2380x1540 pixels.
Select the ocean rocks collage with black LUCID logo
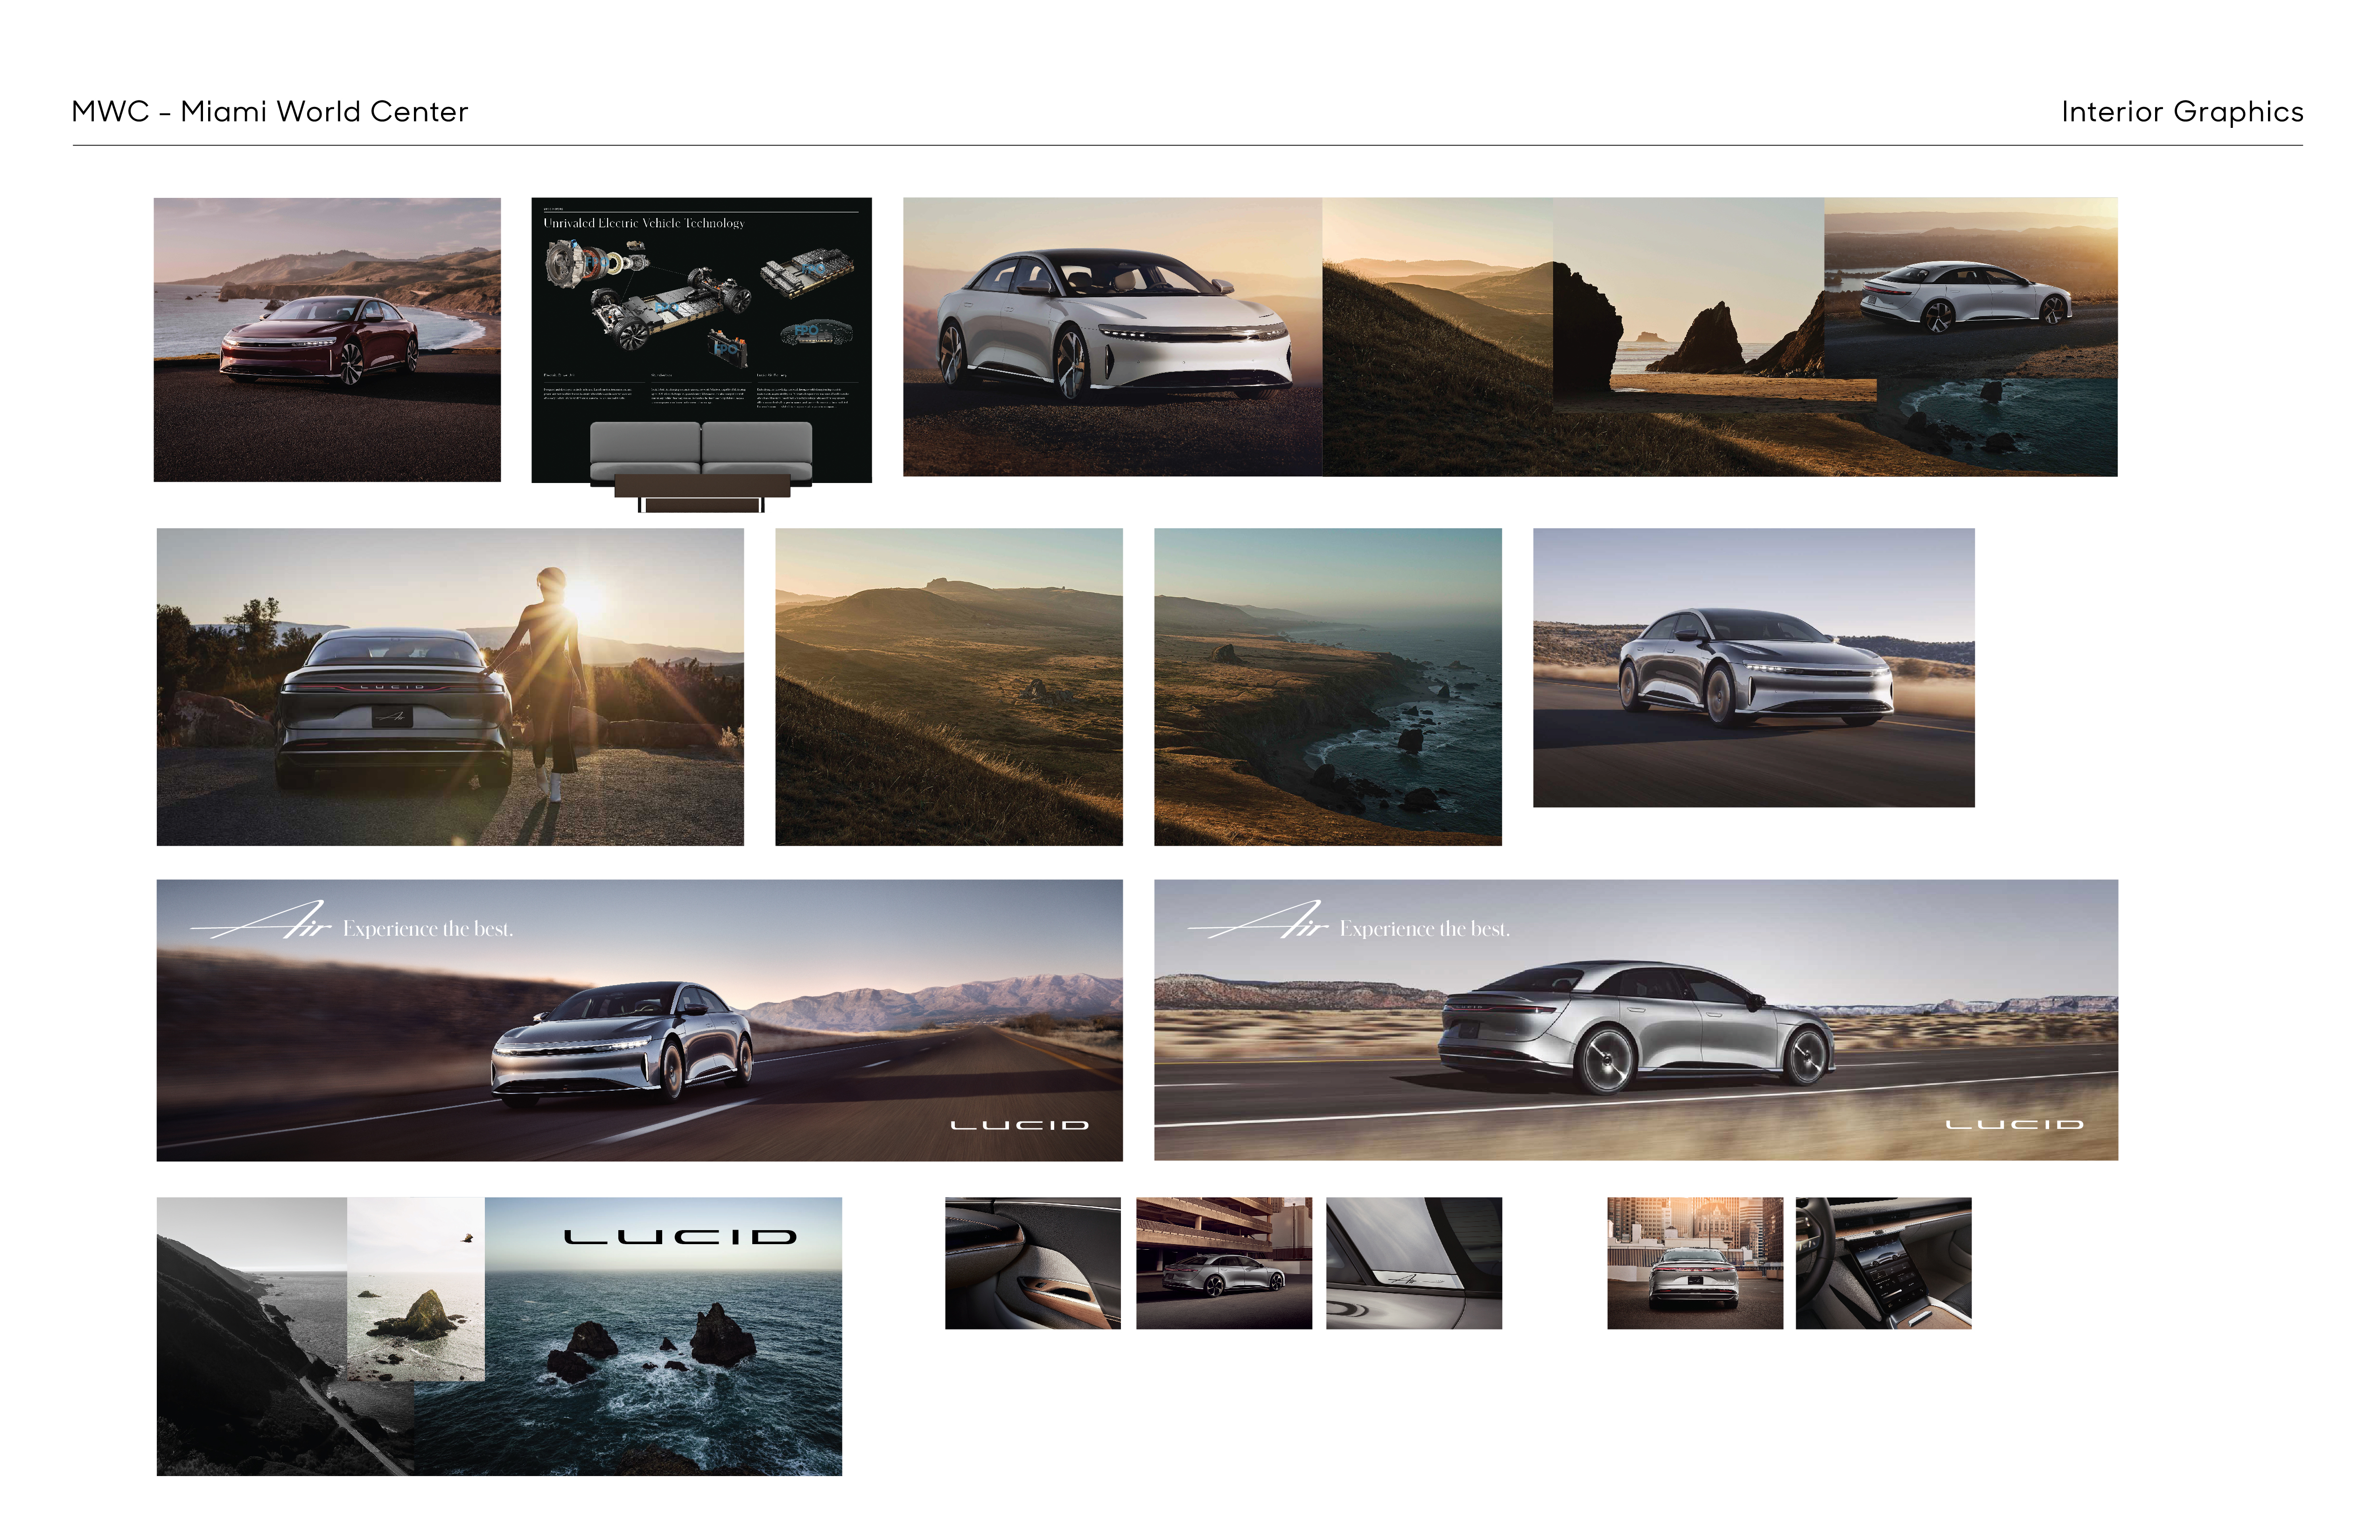[x=499, y=1336]
